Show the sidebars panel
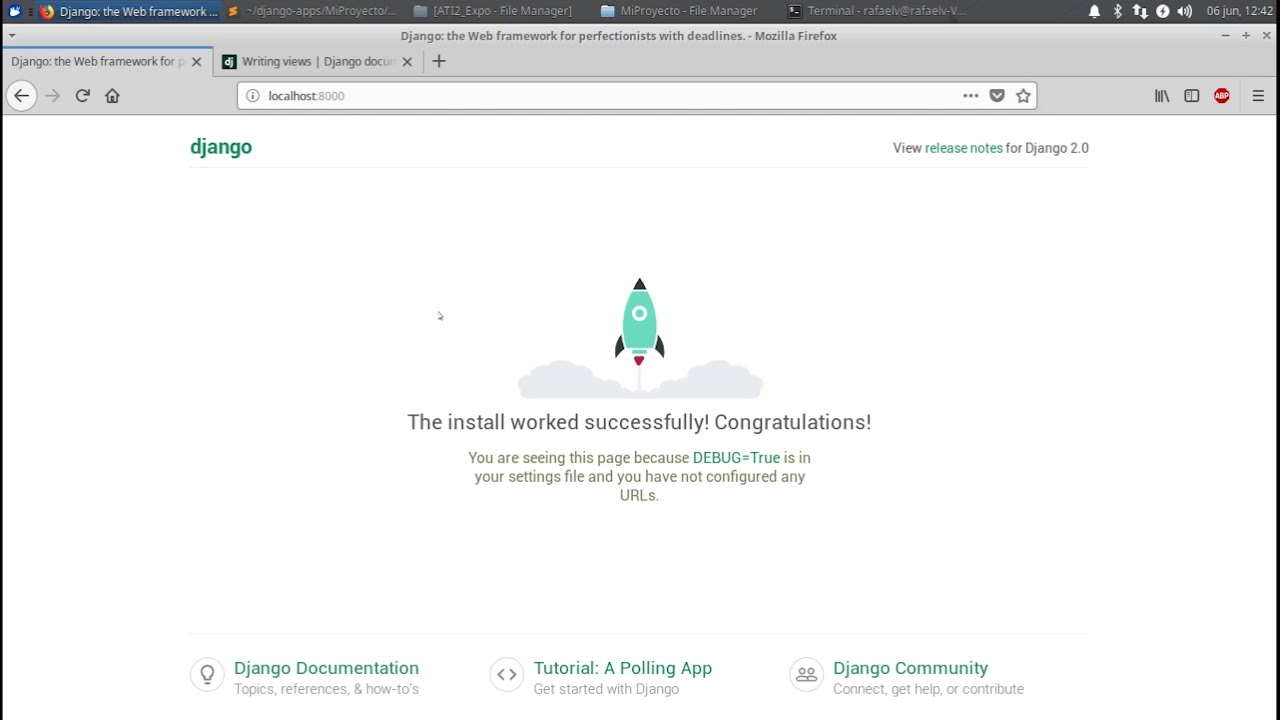Image resolution: width=1280 pixels, height=720 pixels. click(x=1192, y=96)
